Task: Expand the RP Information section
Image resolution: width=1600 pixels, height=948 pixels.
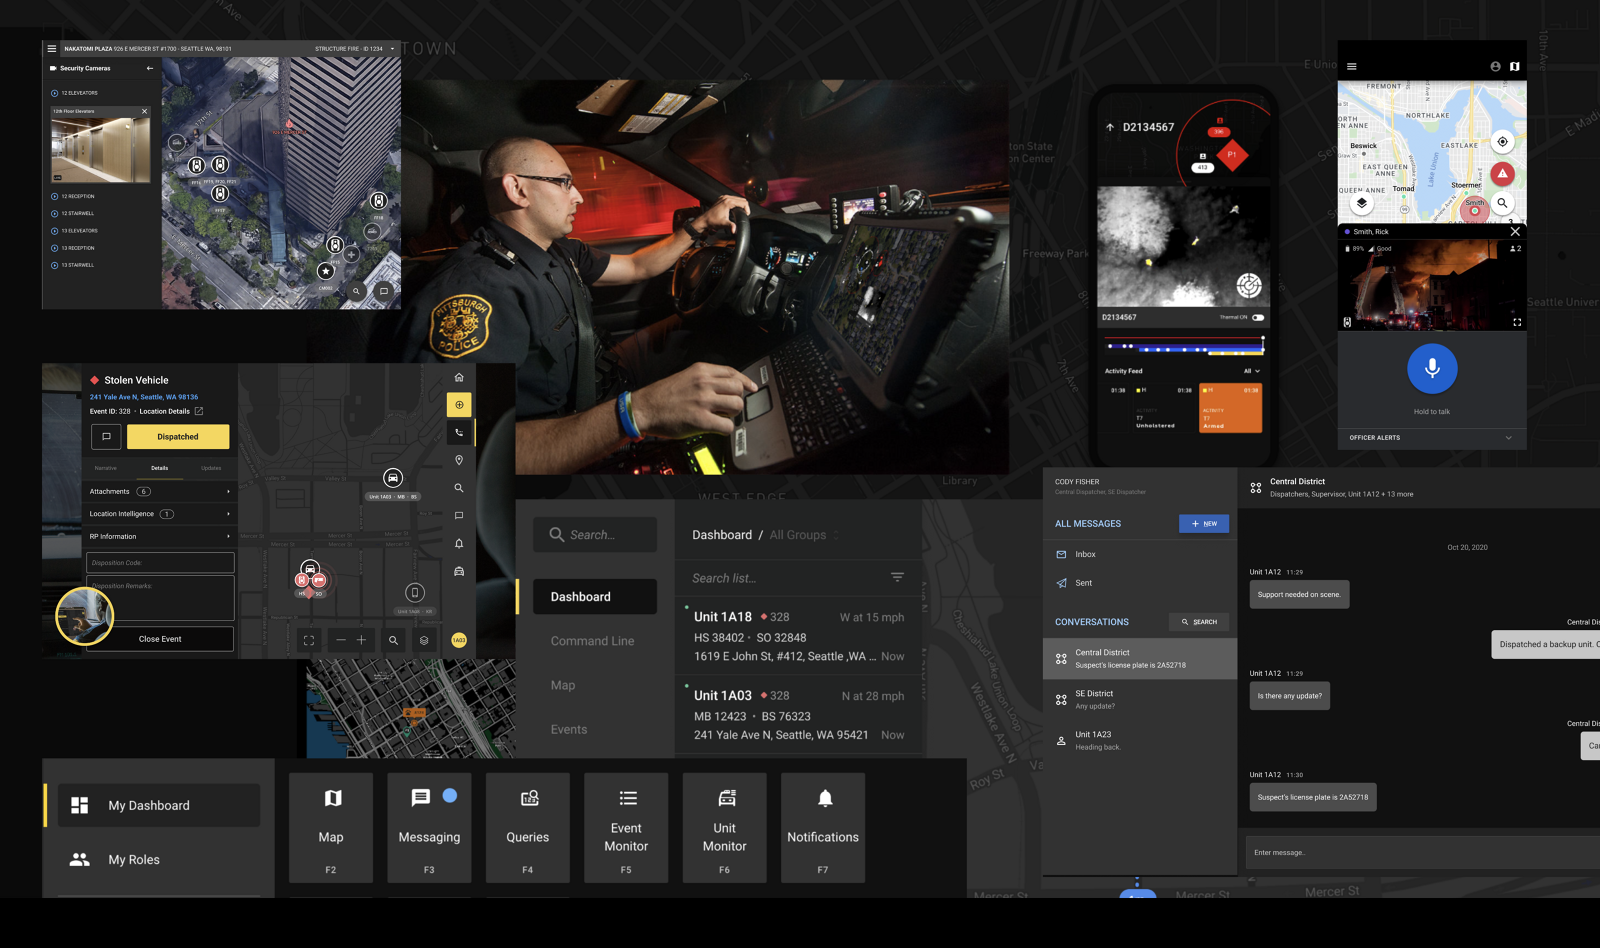Action: (x=160, y=536)
